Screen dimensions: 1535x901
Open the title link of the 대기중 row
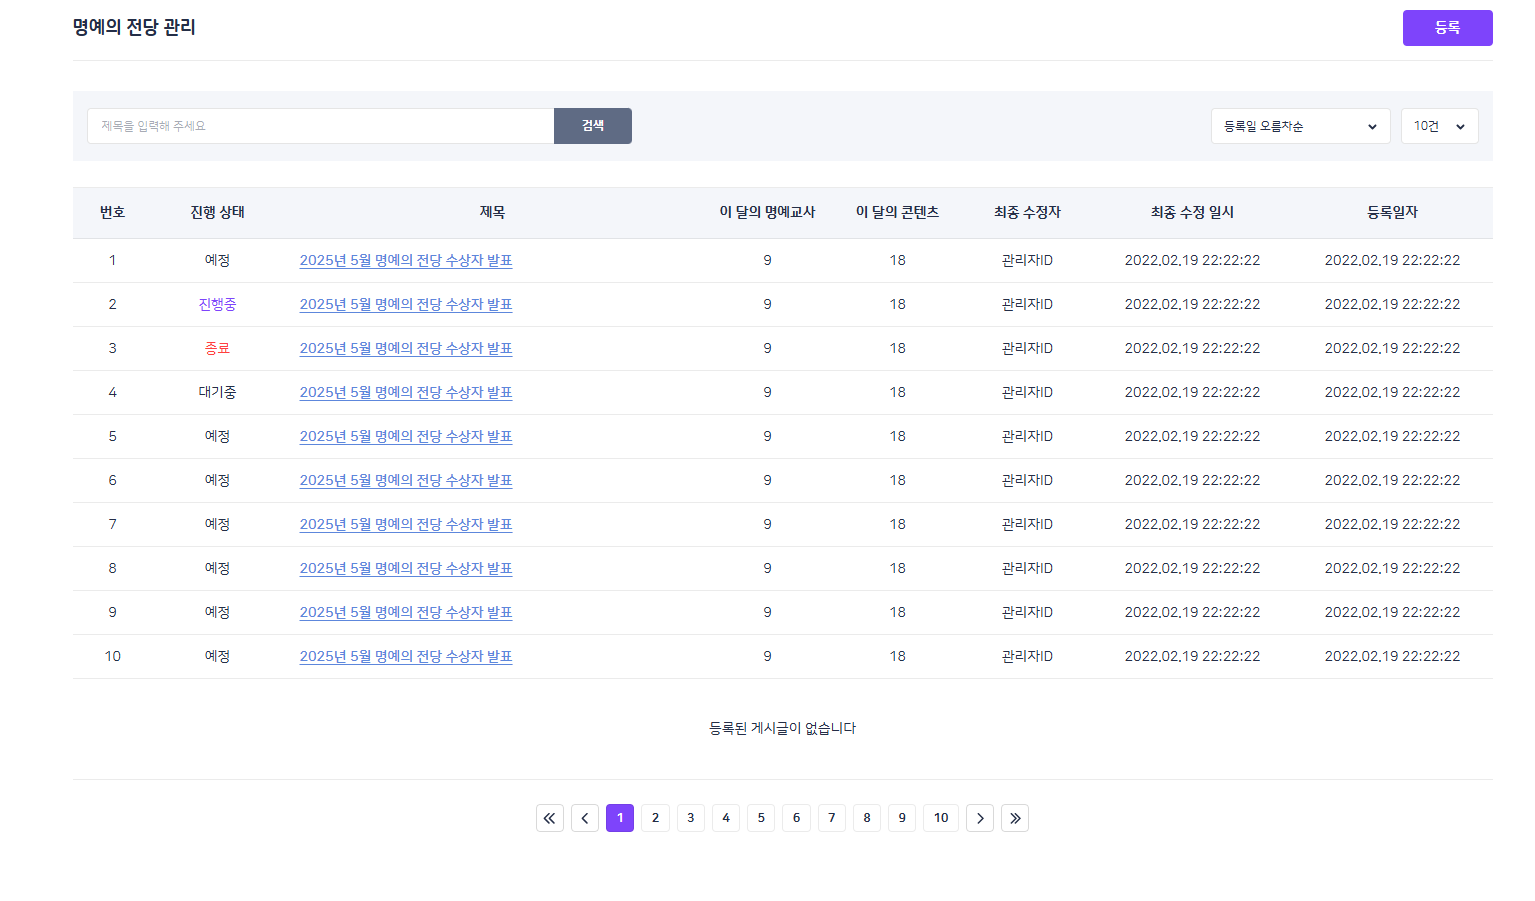point(406,392)
